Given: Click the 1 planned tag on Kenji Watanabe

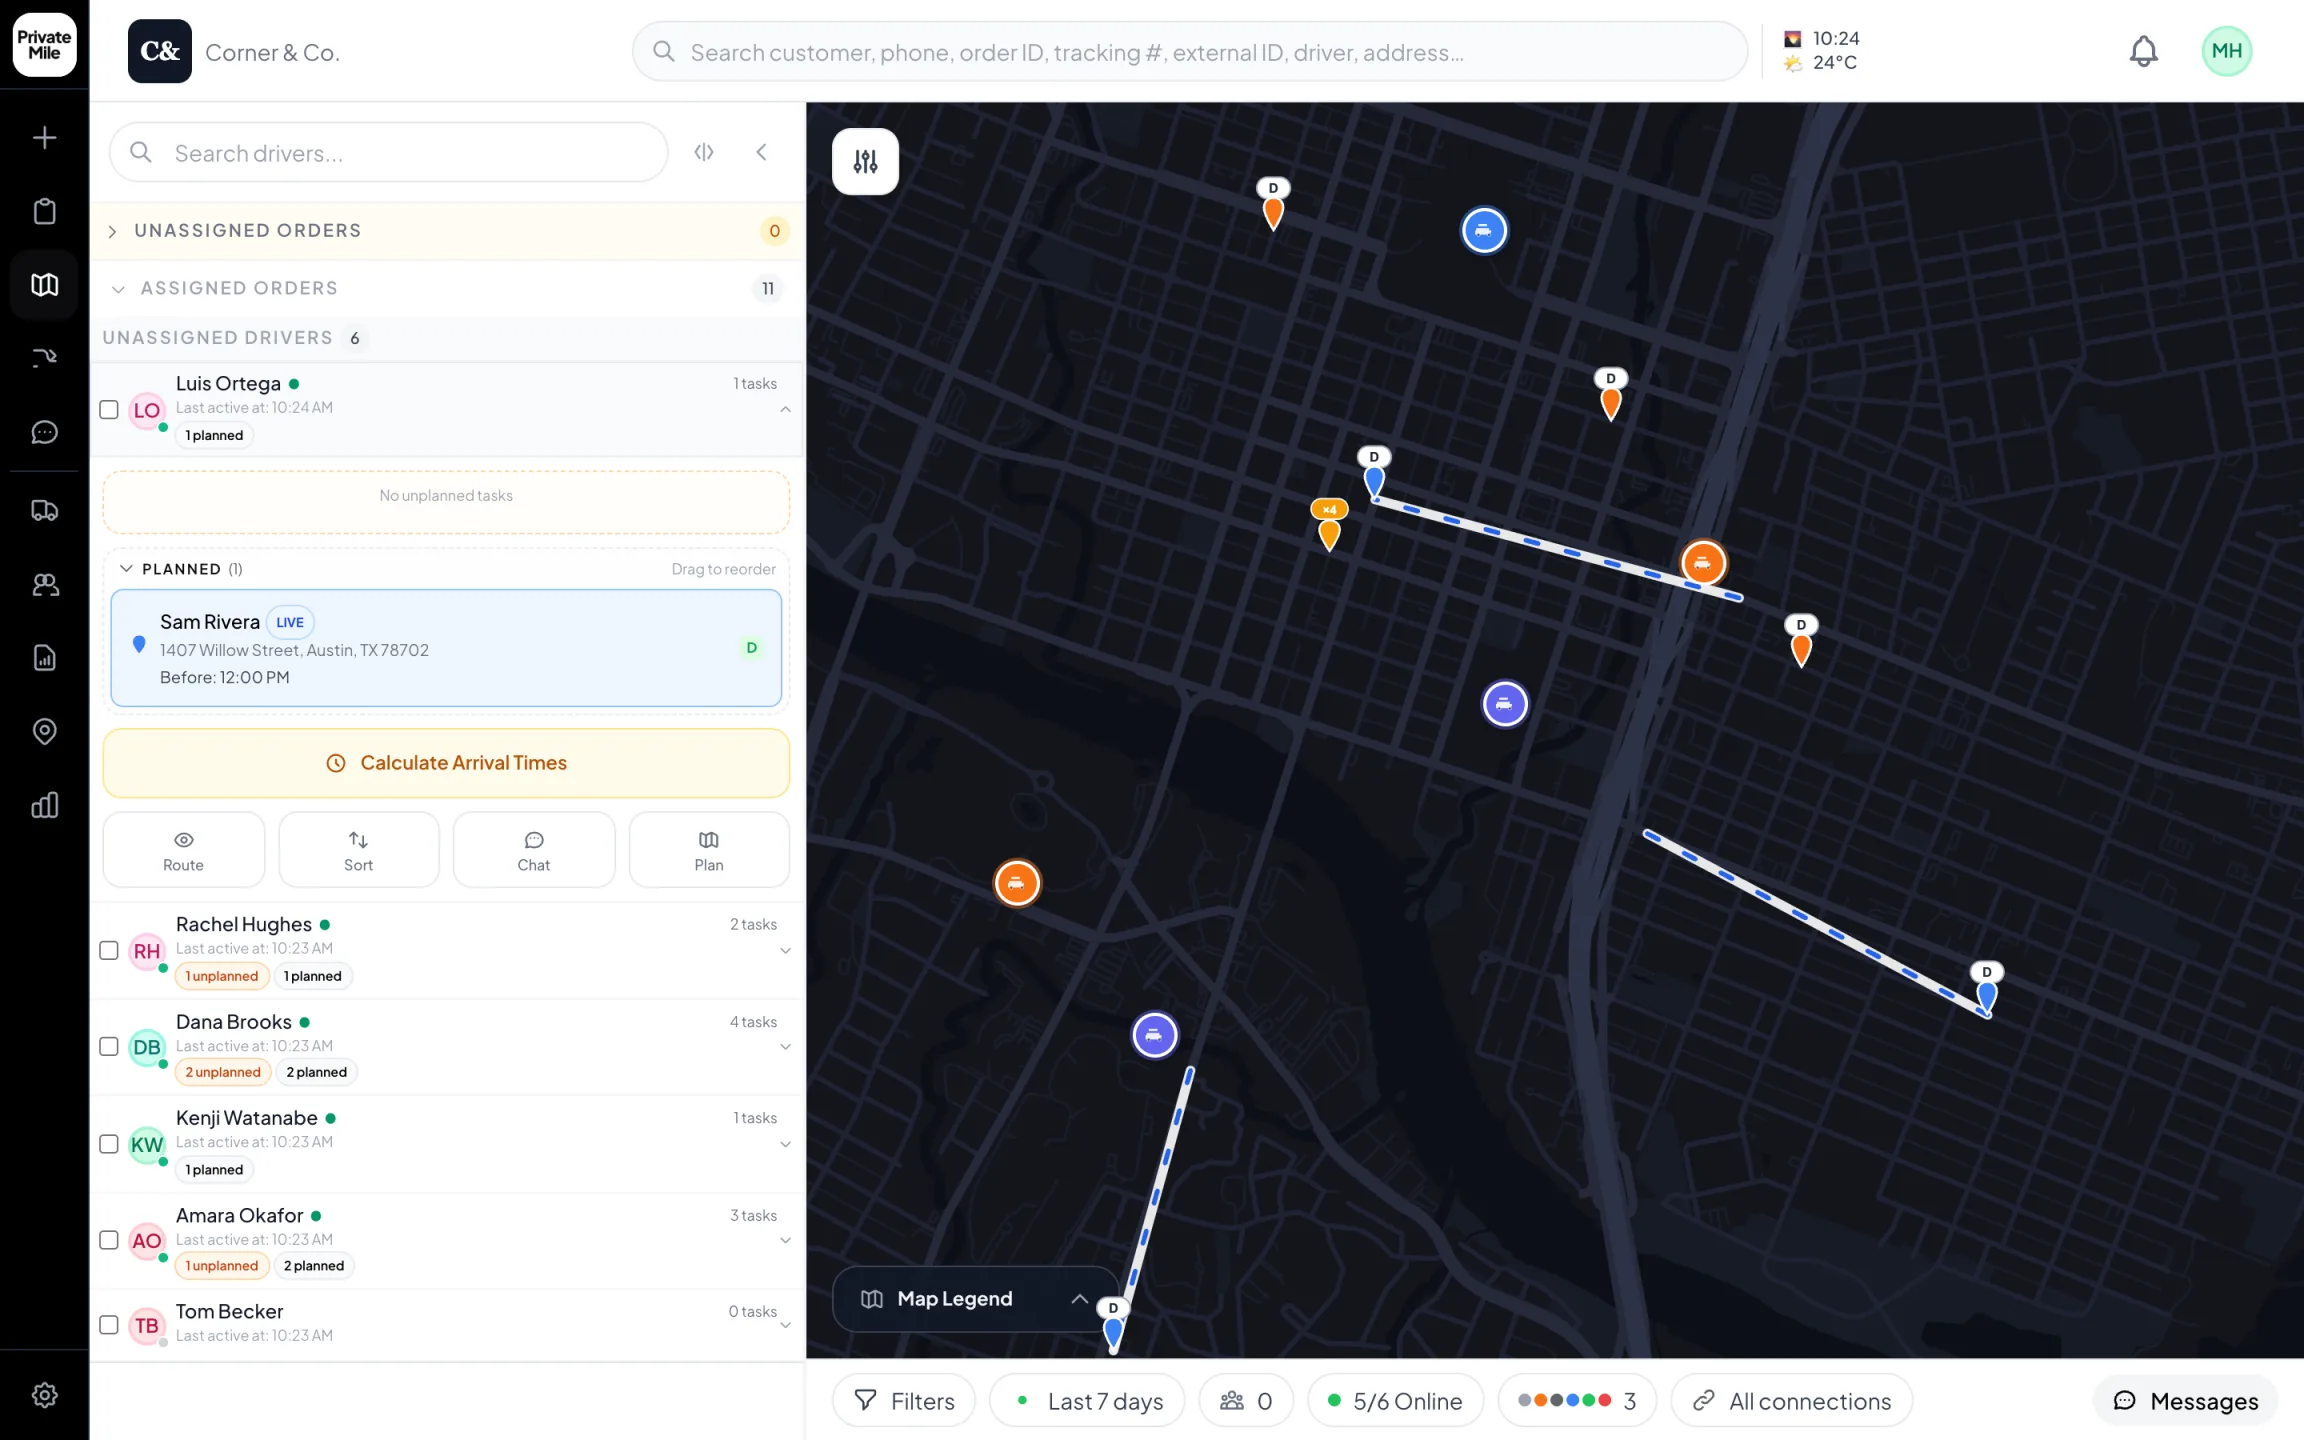Looking at the screenshot, I should pos(214,1170).
